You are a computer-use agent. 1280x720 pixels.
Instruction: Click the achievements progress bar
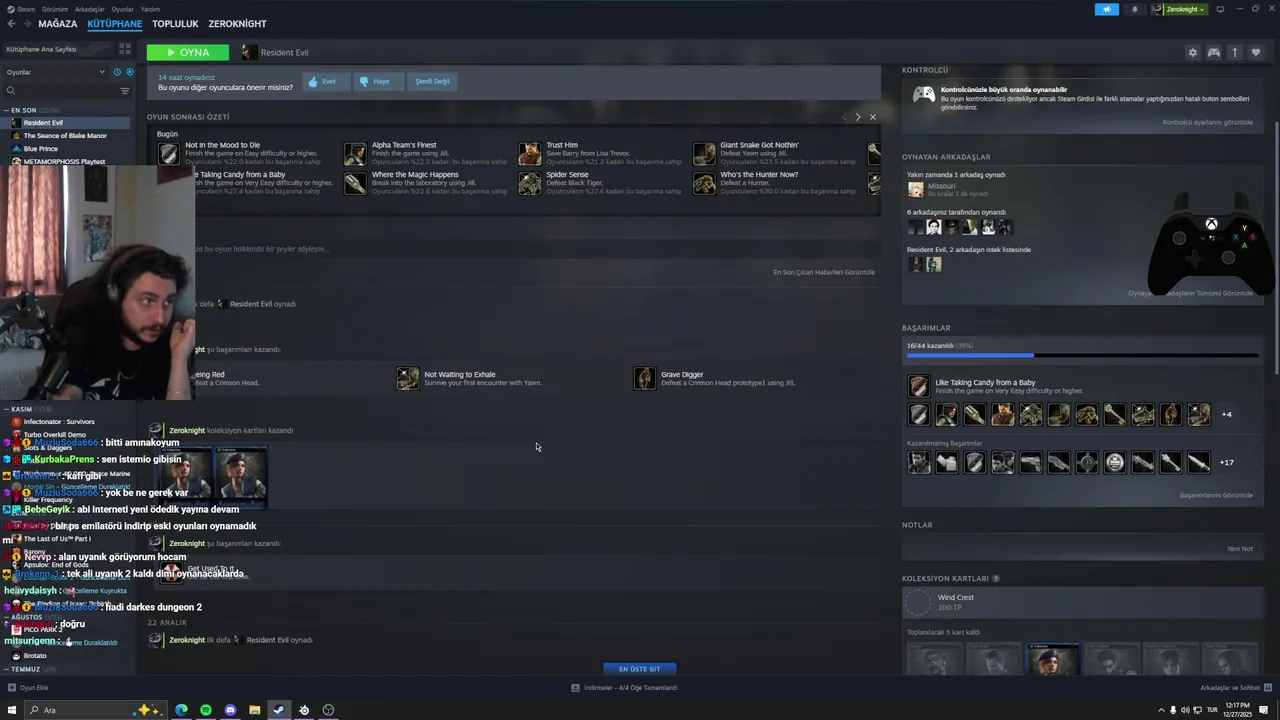1083,355
